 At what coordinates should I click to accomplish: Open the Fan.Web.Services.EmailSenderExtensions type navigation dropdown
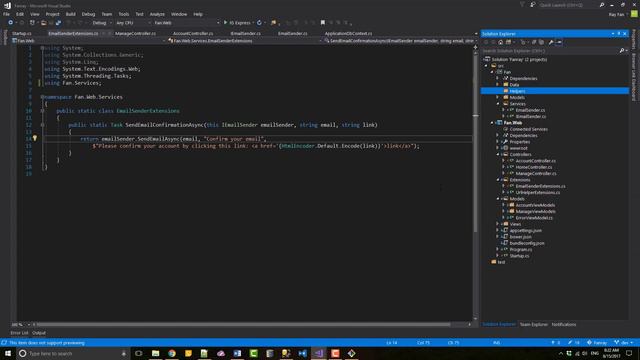click(244, 41)
